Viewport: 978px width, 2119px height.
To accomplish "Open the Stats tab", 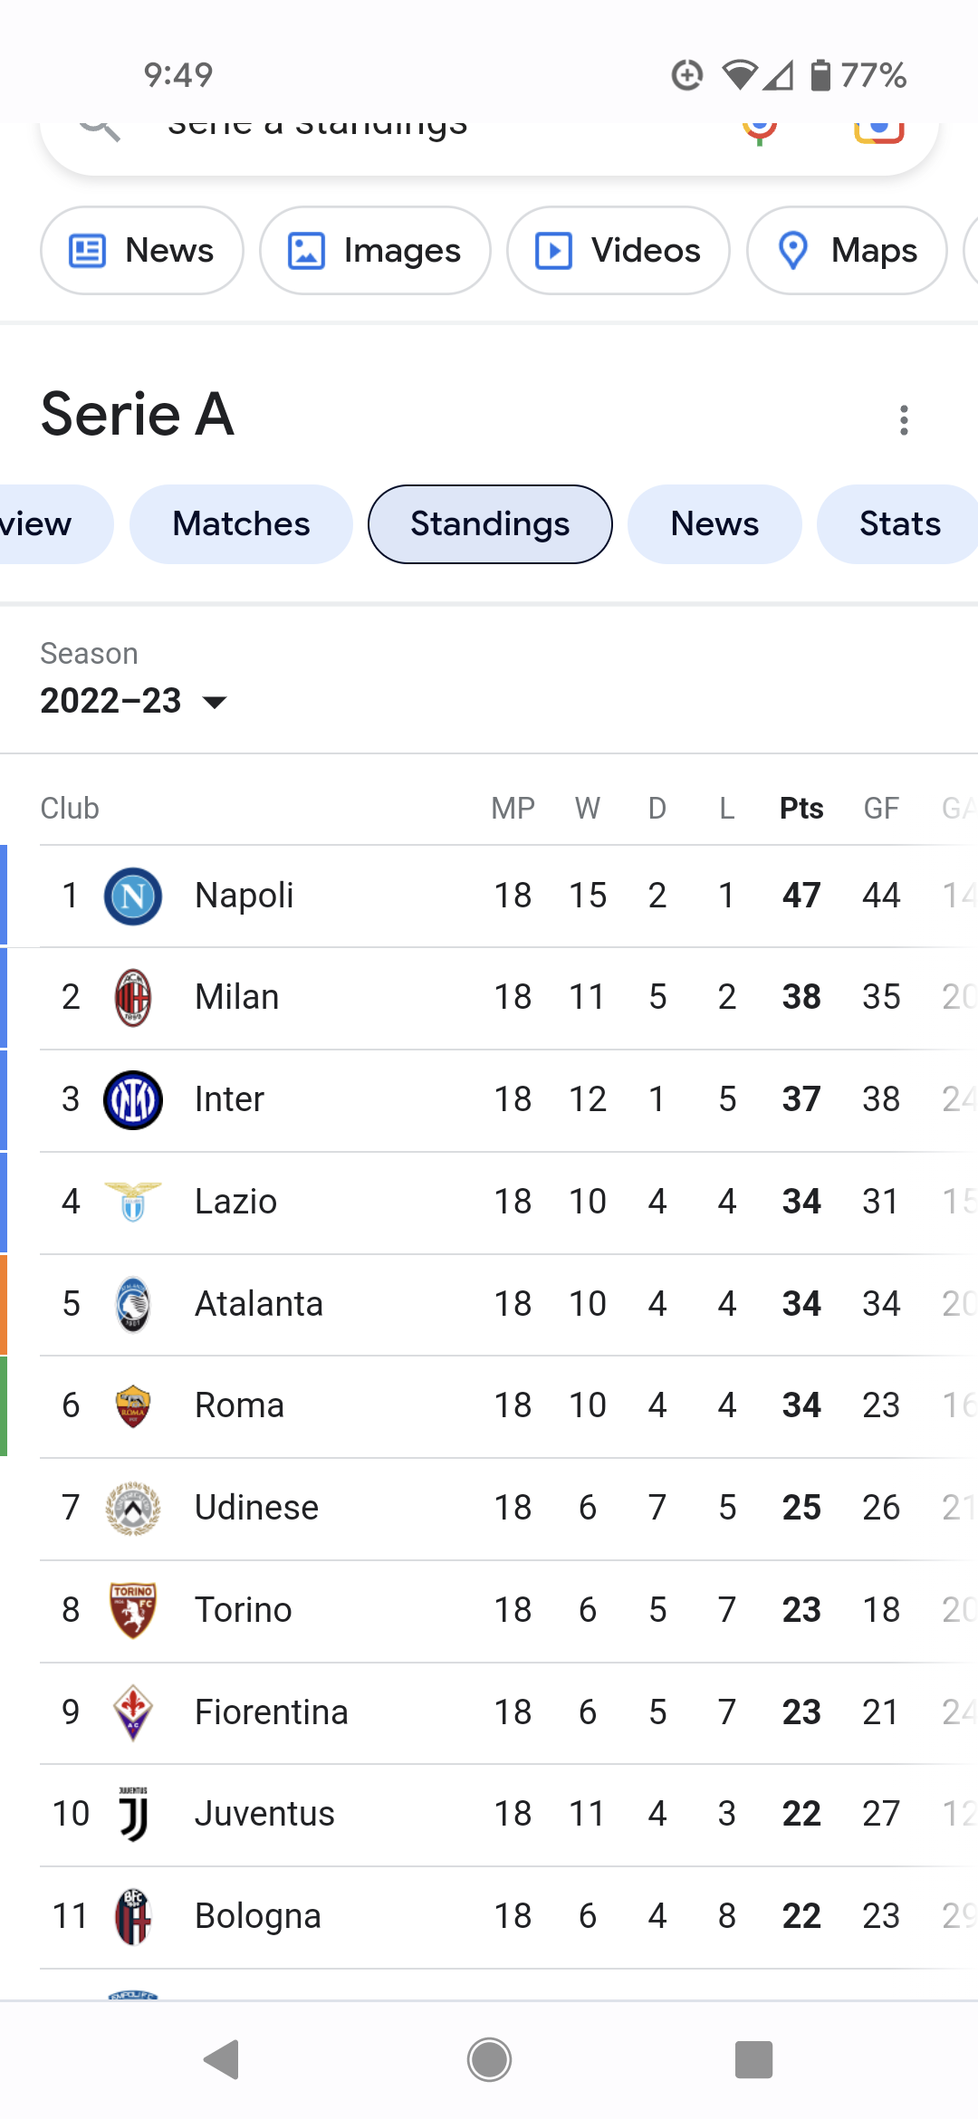I will (x=899, y=524).
